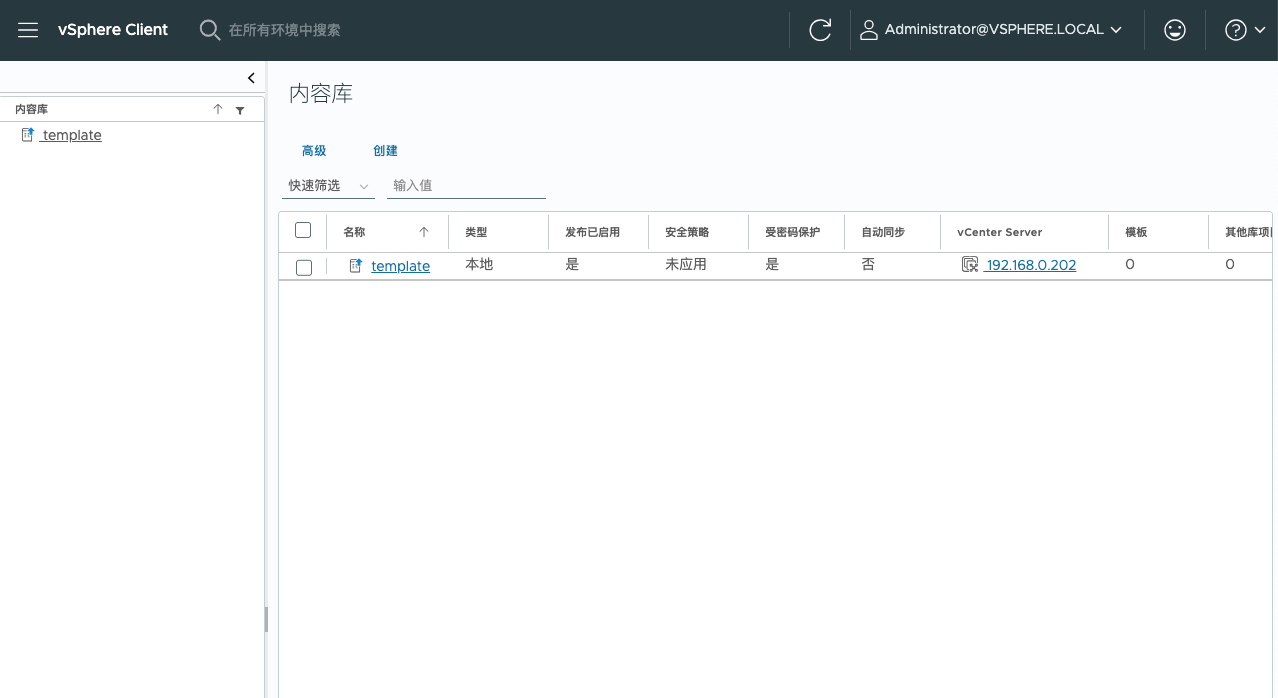
Task: Expand the help menu chevron
Action: point(1260,30)
